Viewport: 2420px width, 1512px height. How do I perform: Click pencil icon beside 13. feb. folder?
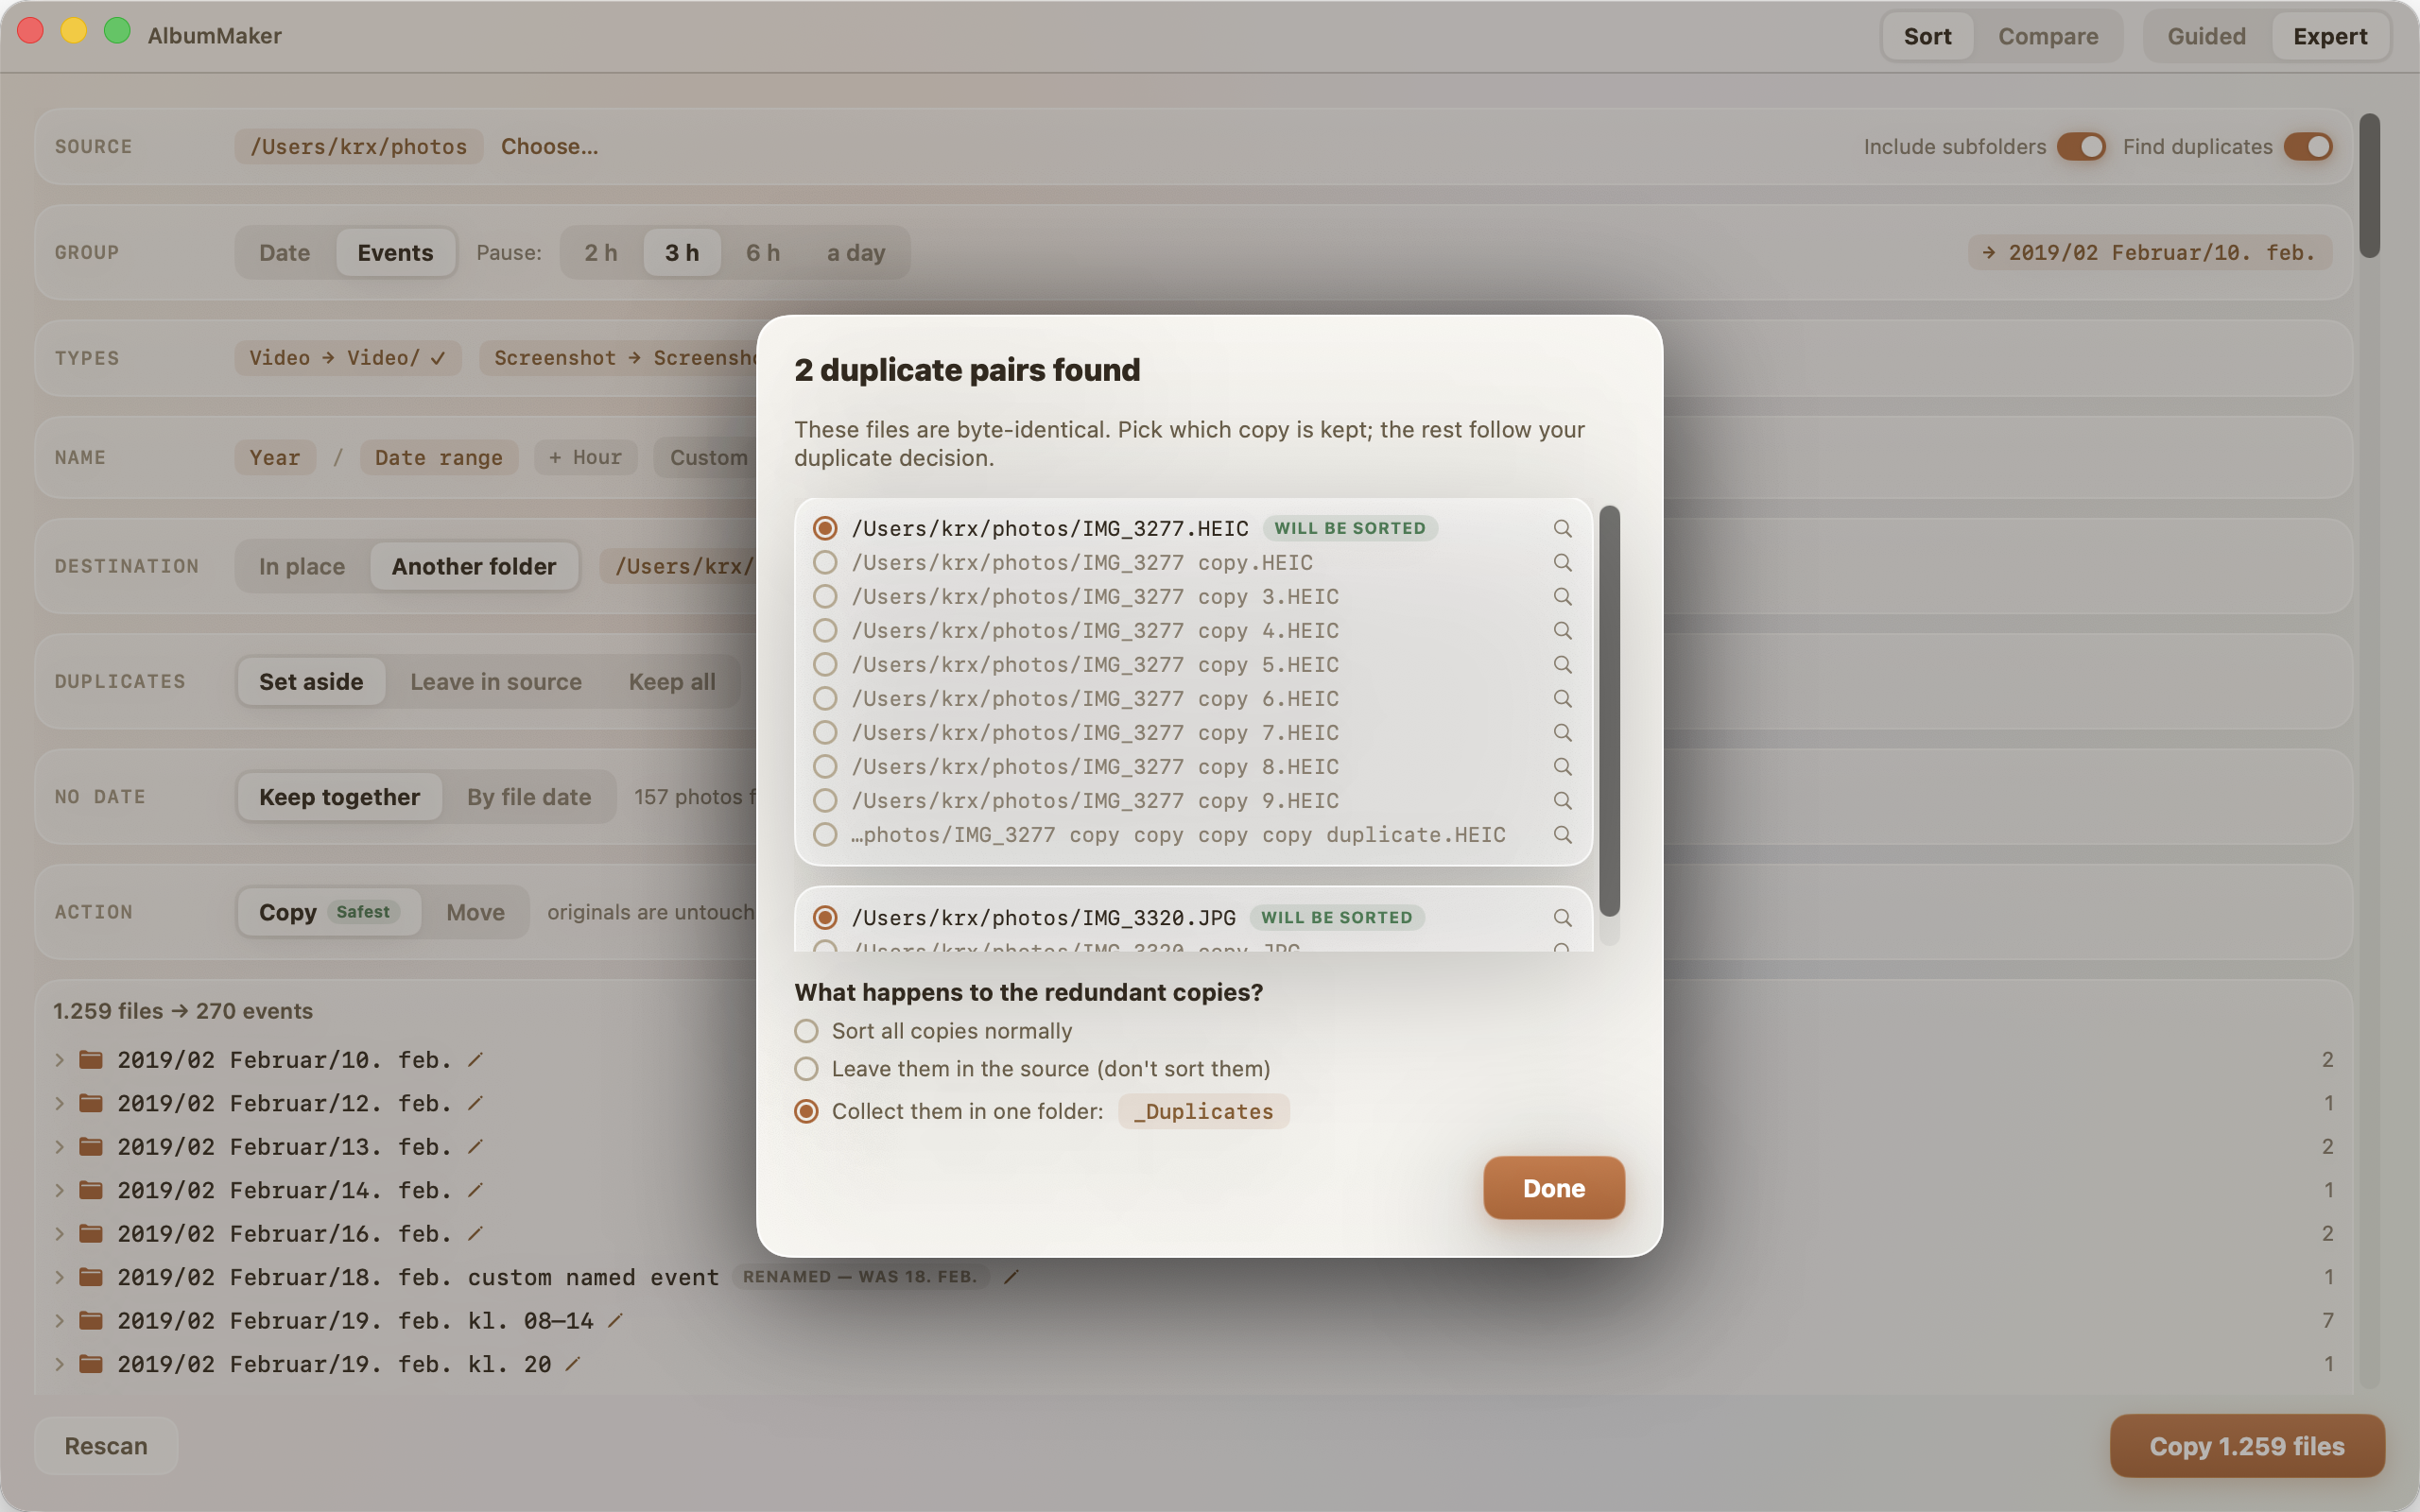476,1146
